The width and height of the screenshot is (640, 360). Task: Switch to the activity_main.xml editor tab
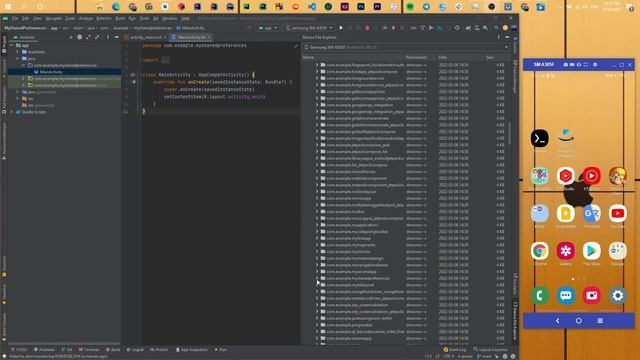point(146,37)
